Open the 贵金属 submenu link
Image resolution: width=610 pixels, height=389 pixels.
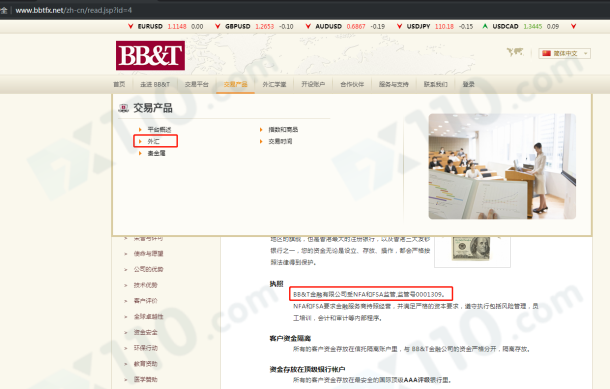(156, 153)
